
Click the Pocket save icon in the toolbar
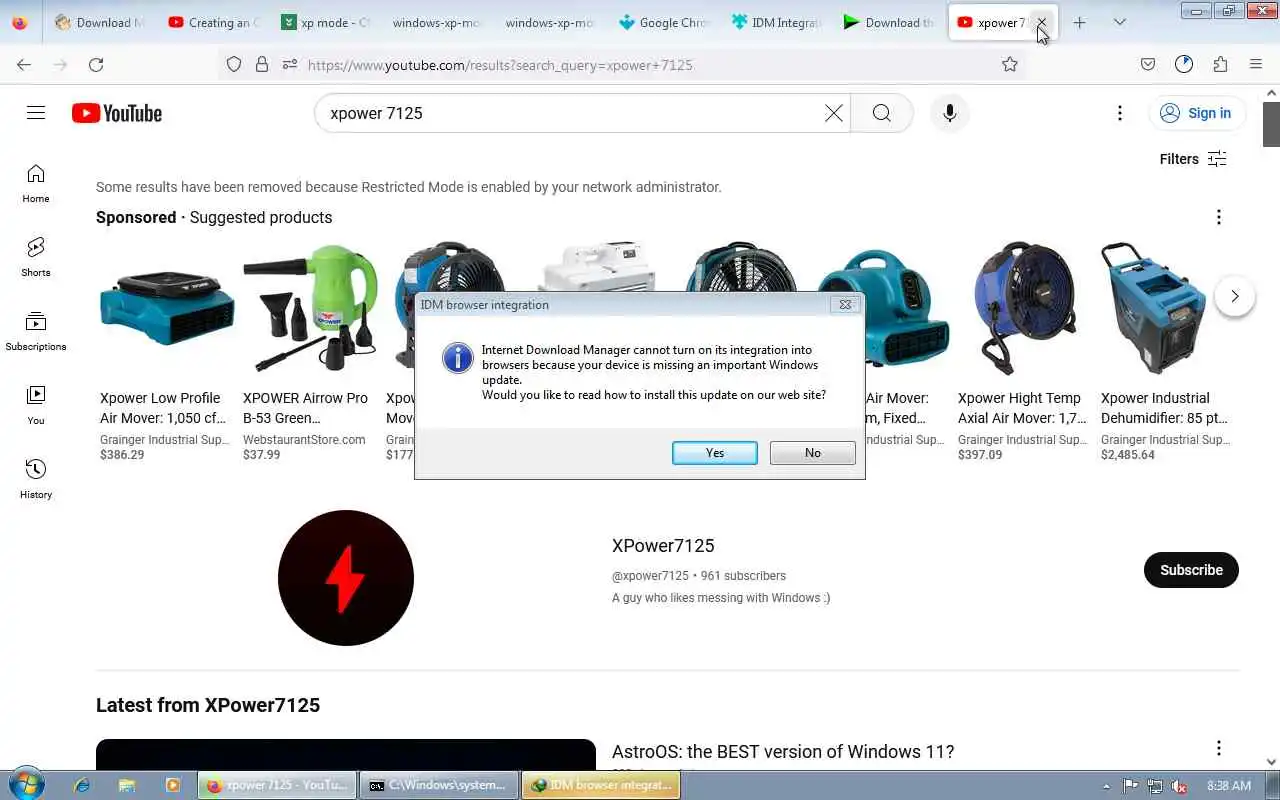pos(1148,64)
